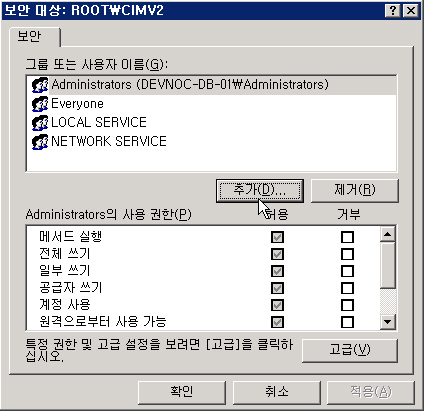Viewport: 424px width, 411px height.
Task: Click the permissions list scrollbar thumb
Action: click(x=388, y=265)
